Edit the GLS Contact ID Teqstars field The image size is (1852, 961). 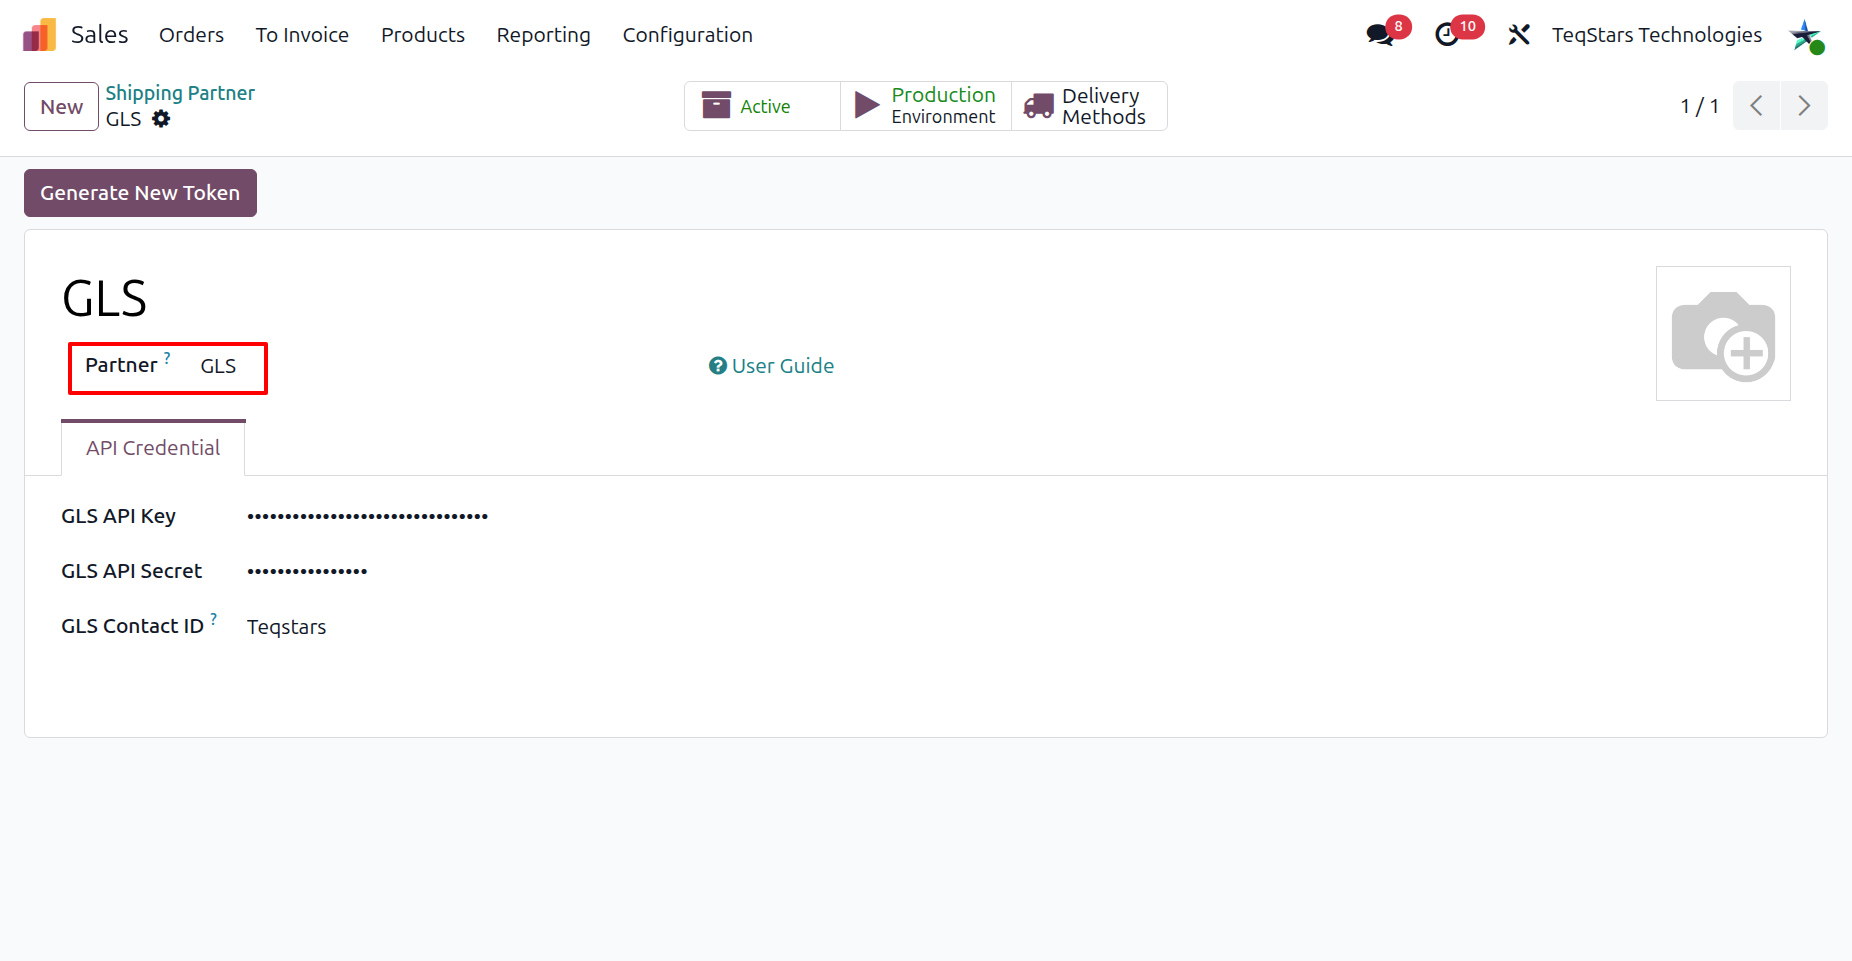click(x=286, y=627)
